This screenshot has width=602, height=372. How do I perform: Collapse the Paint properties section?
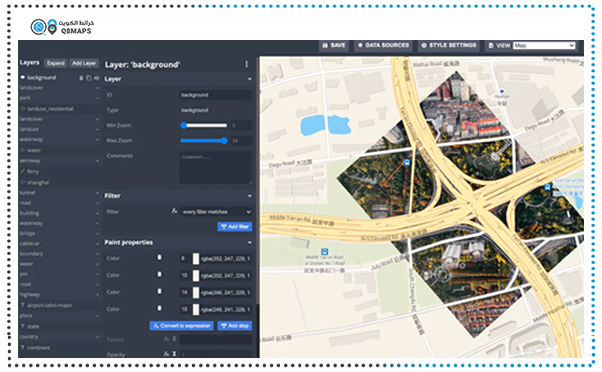tap(250, 242)
